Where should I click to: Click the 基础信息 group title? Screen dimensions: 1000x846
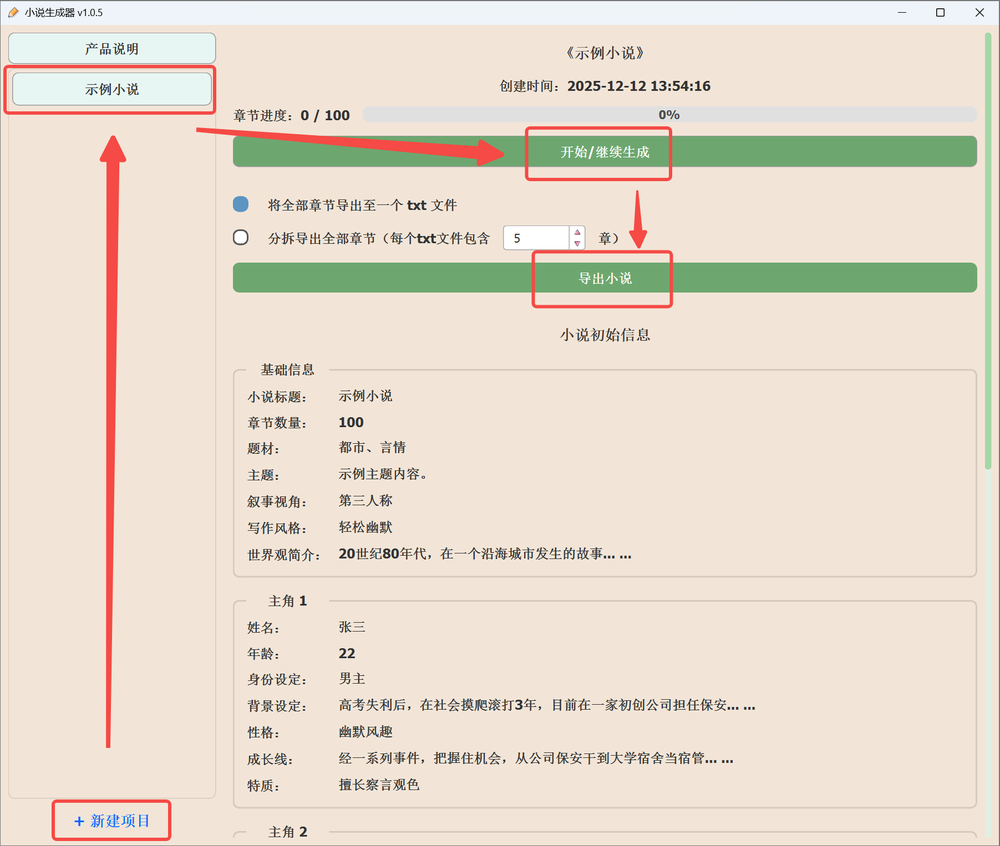point(287,370)
